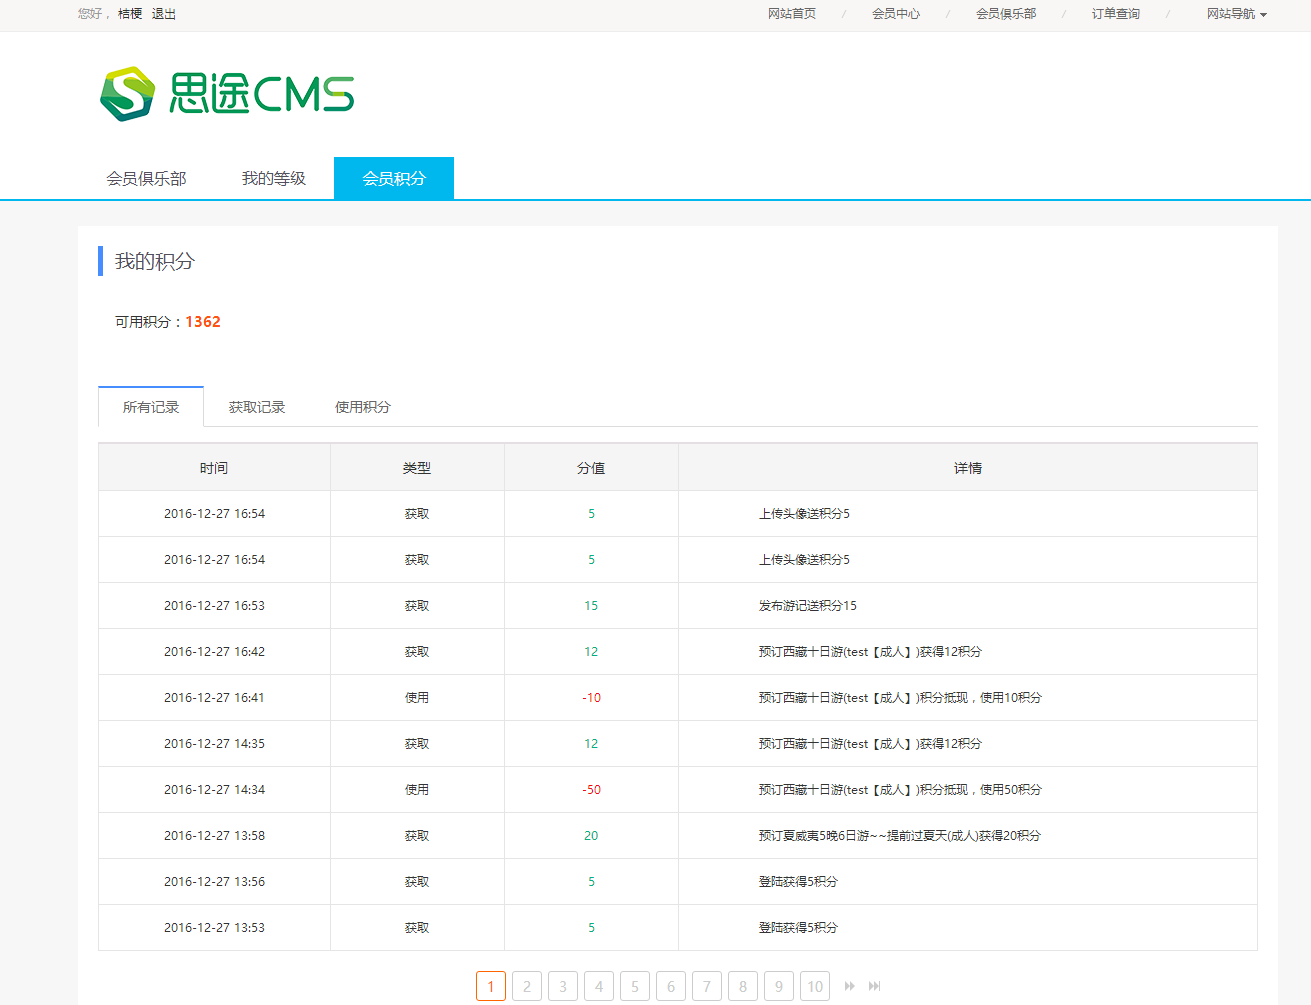The image size is (1311, 1005).
Task: Open the 使用积分 tab
Action: 363,407
